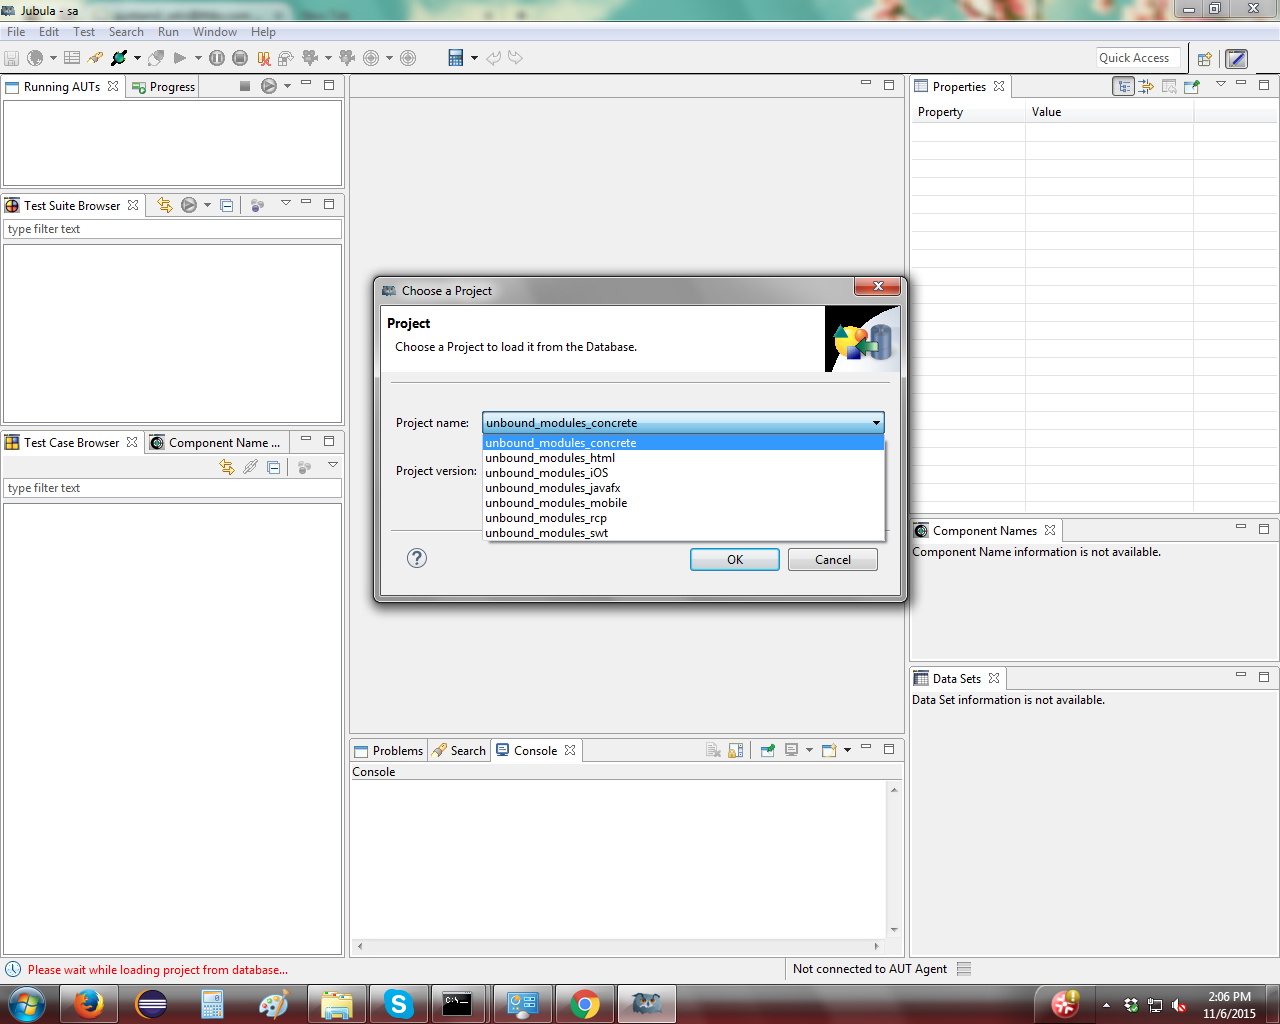Switch to the Search tab in bottom panel
The width and height of the screenshot is (1280, 1024).
pos(459,751)
